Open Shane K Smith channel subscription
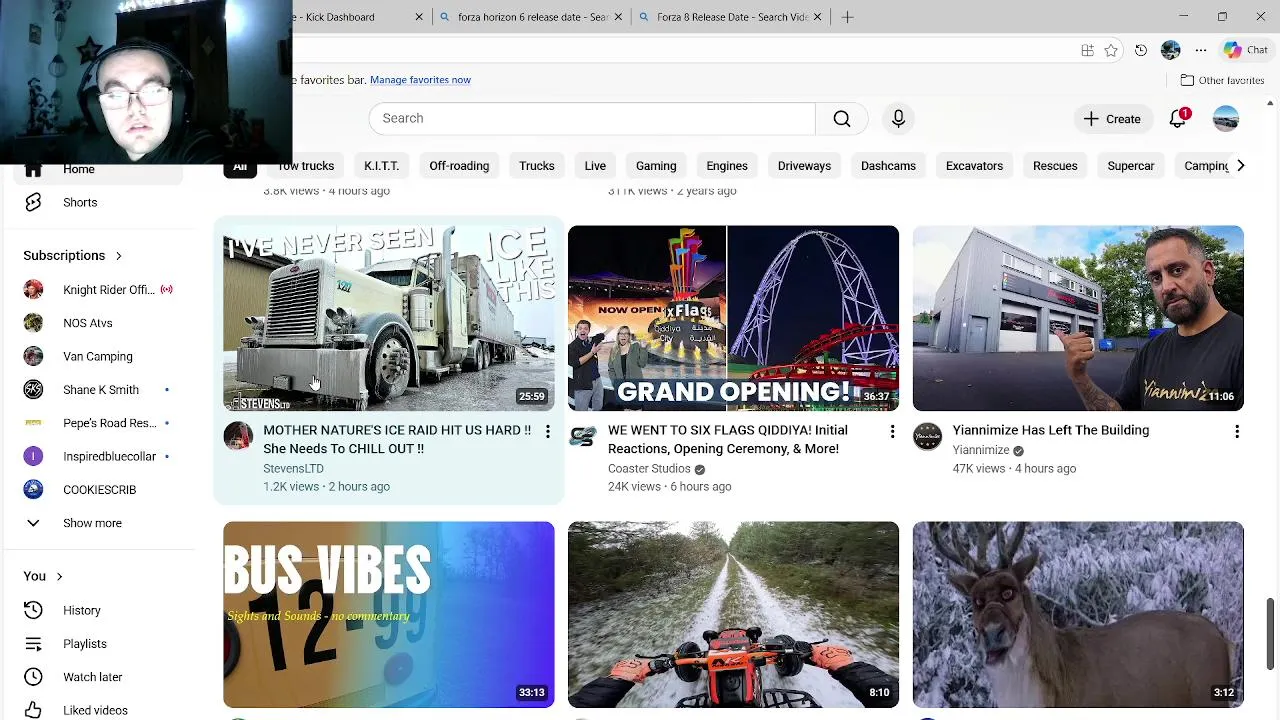Screen dimensions: 1280x720 pyautogui.click(x=98, y=390)
